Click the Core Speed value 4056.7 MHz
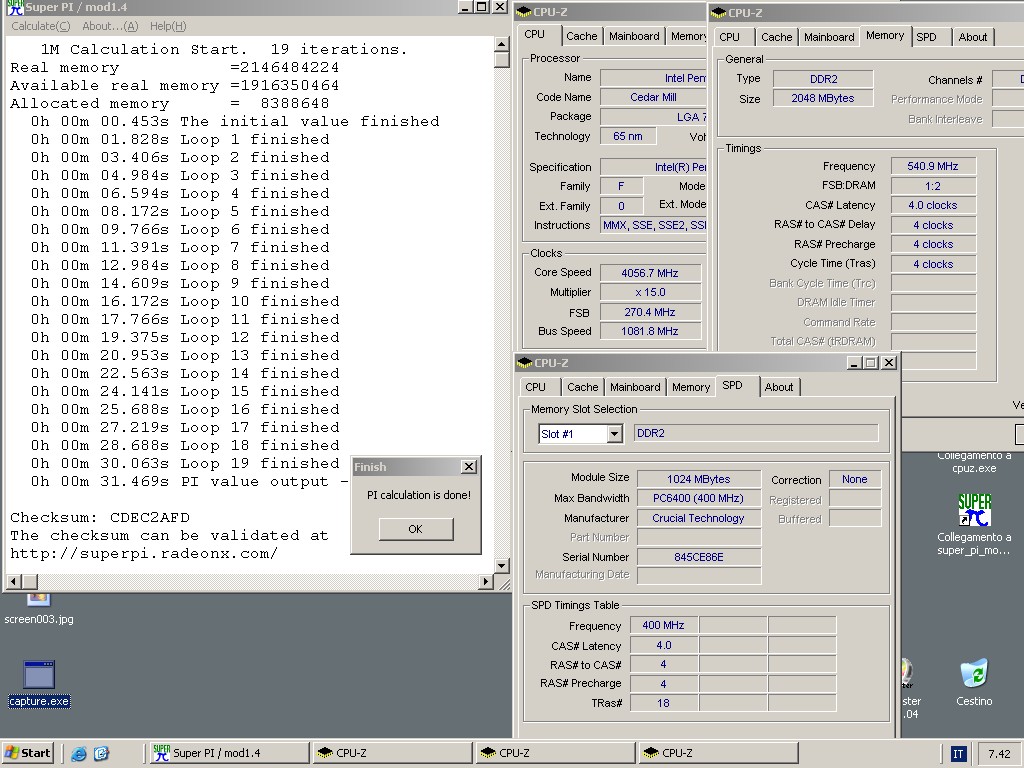This screenshot has height=768, width=1024. click(x=650, y=273)
